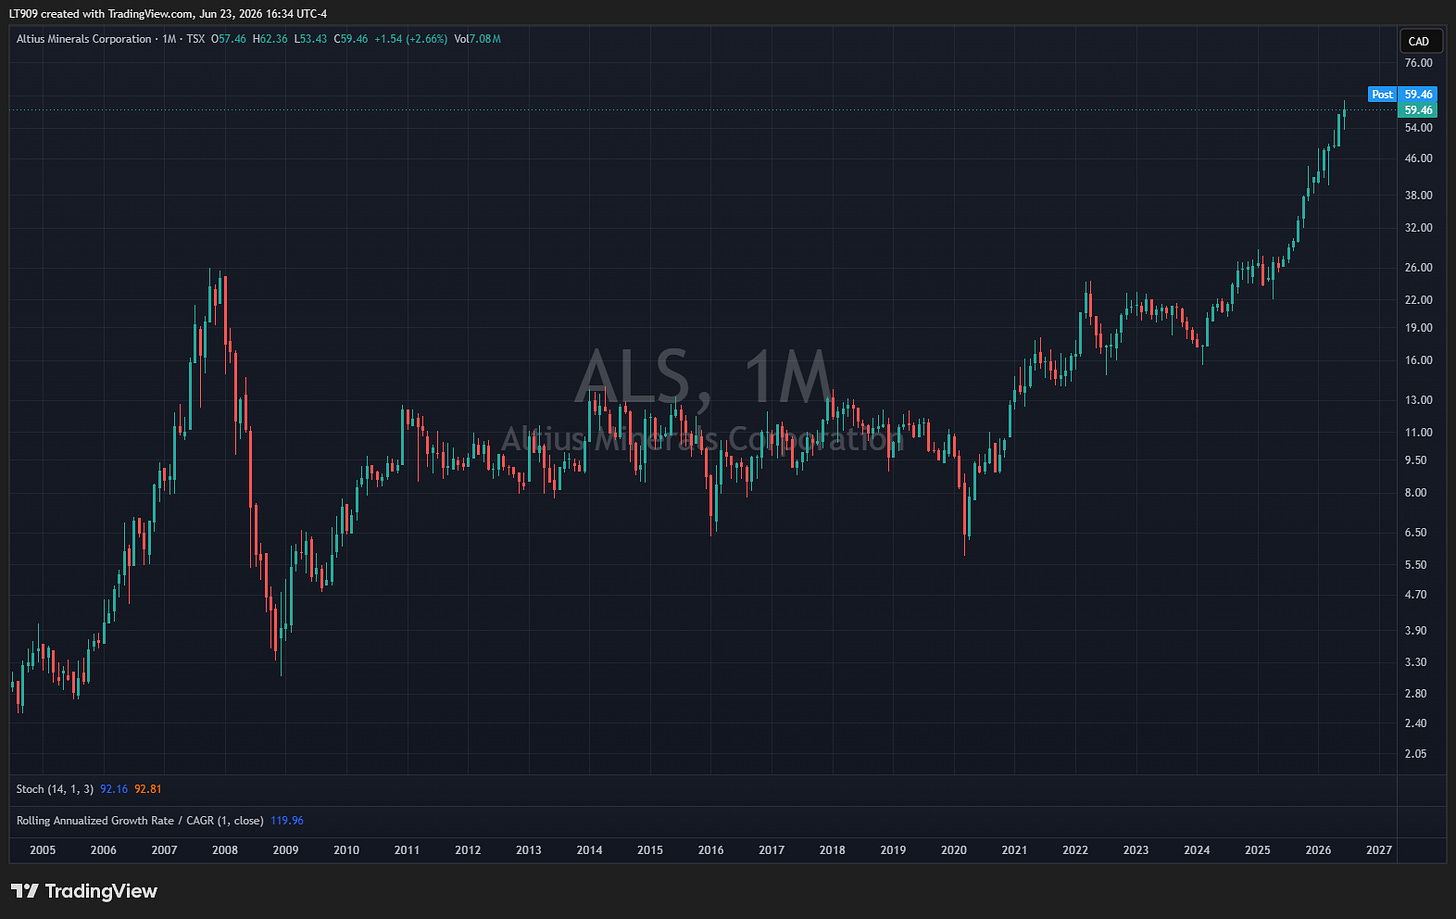Image resolution: width=1456 pixels, height=919 pixels.
Task: Click the high value H62.36
Action: tap(270, 39)
